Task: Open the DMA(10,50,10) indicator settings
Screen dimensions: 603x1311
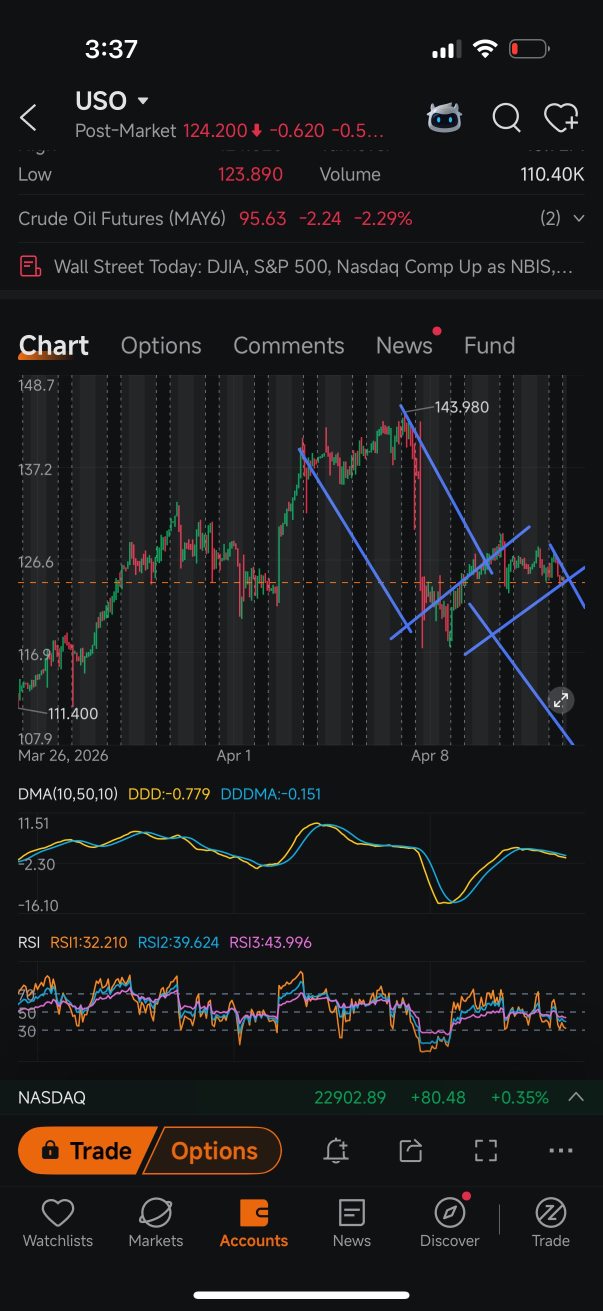Action: (68, 794)
